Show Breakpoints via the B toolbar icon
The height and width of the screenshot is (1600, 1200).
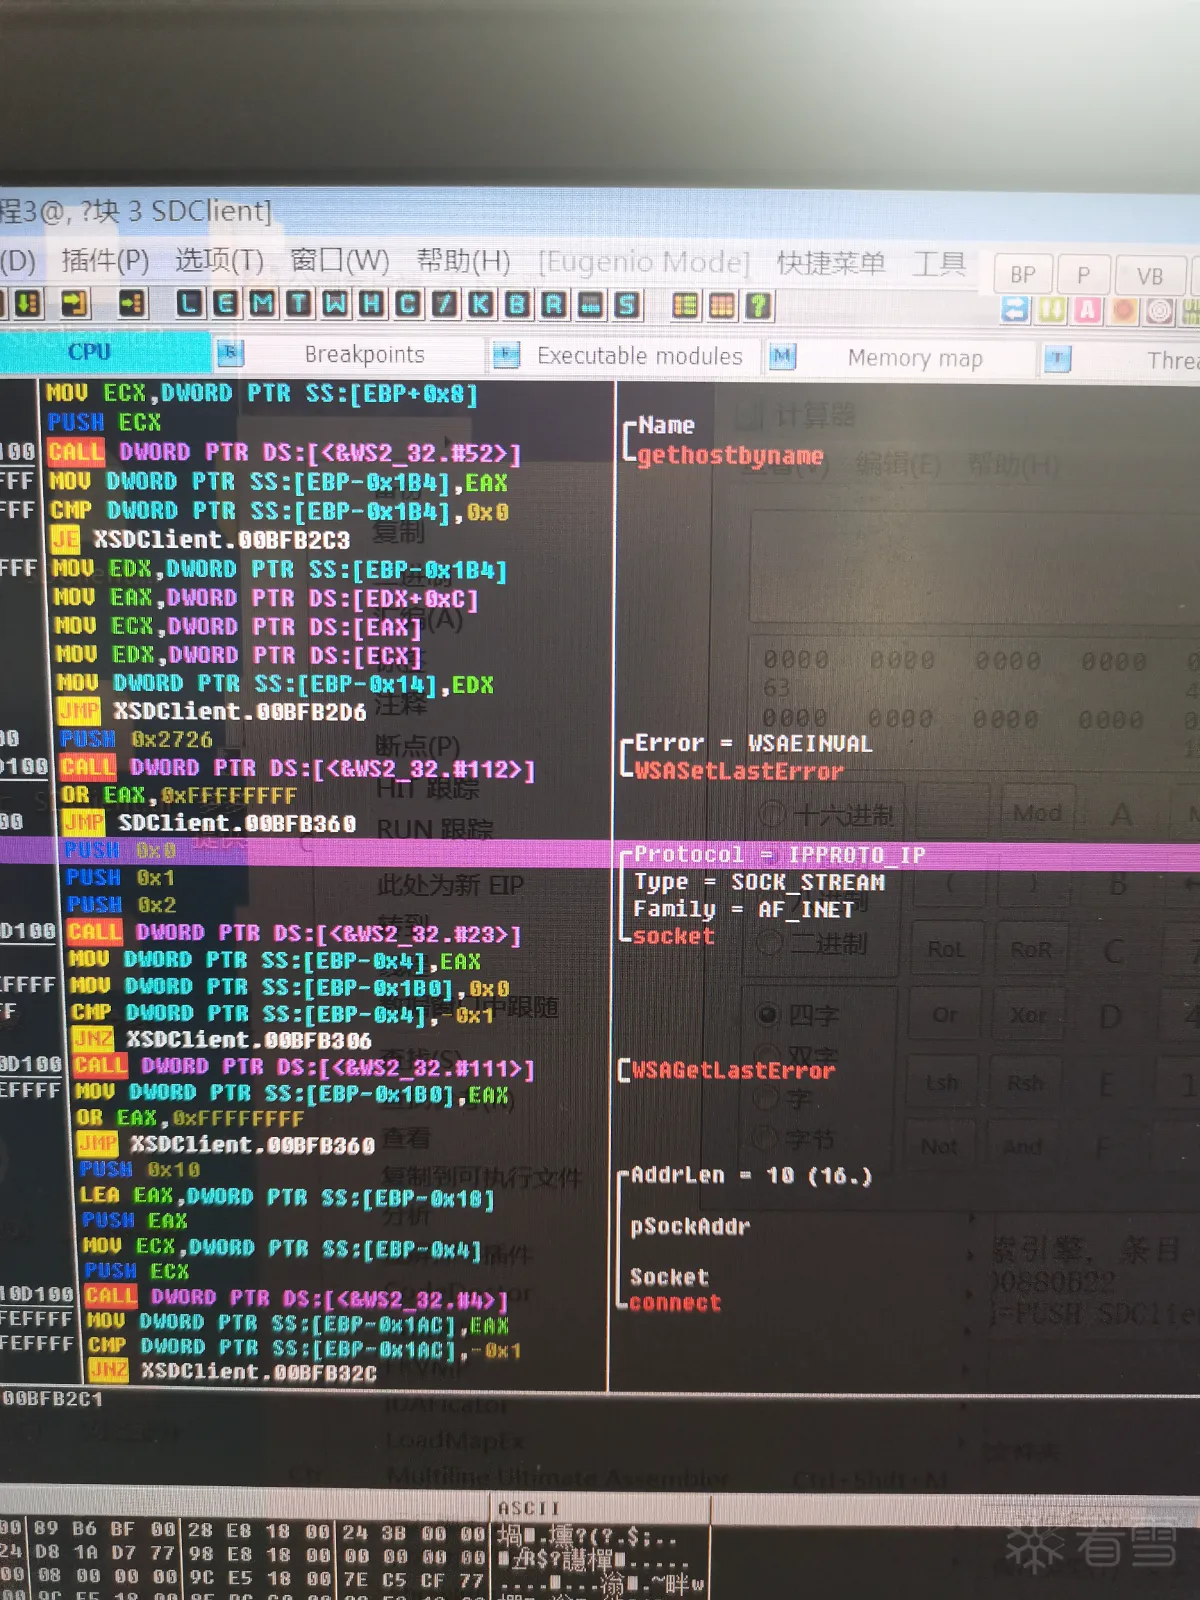click(x=517, y=304)
